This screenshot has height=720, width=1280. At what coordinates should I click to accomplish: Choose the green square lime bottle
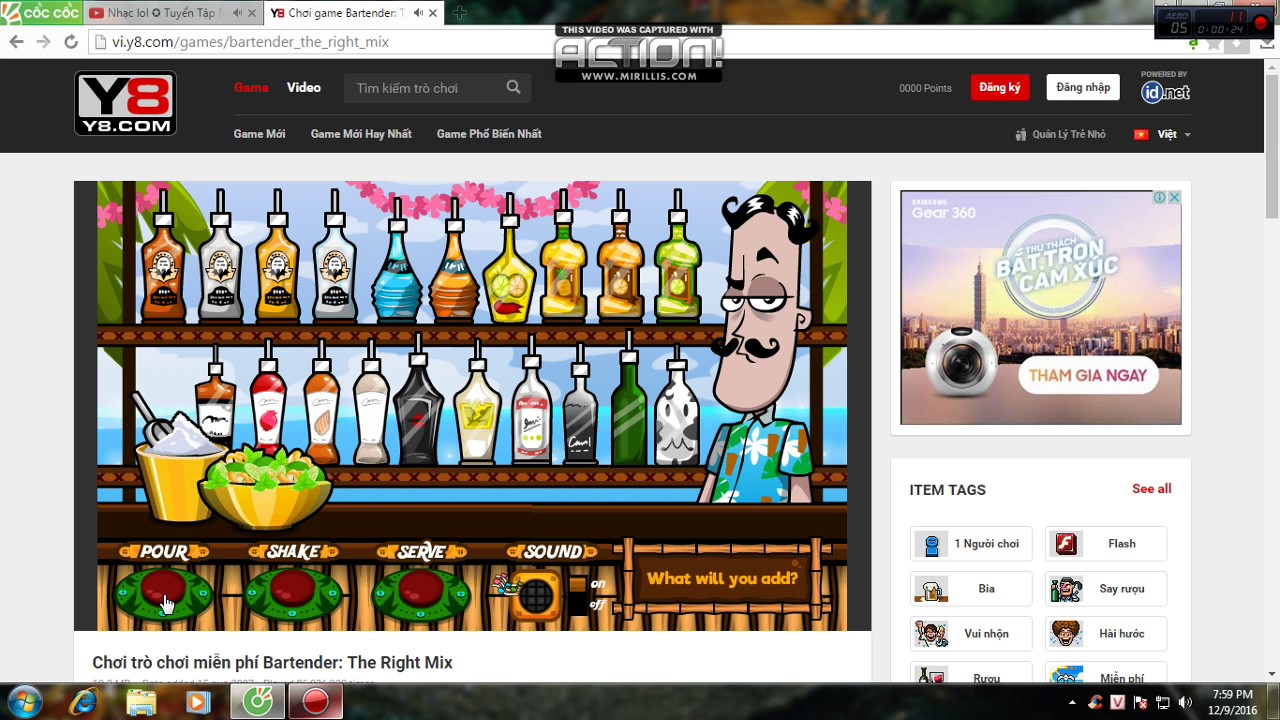click(x=677, y=255)
